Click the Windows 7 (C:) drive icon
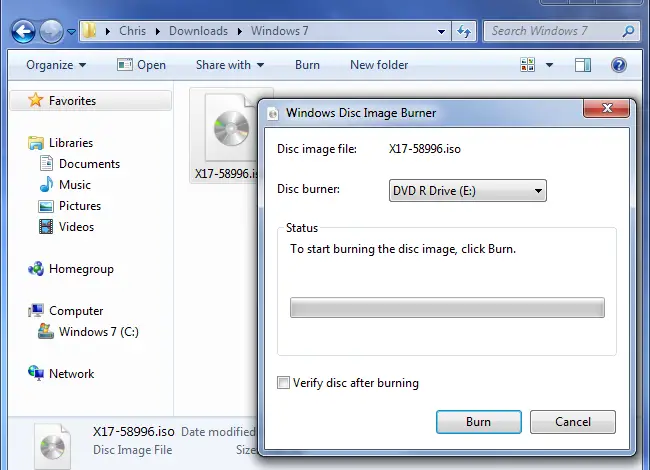 [x=46, y=331]
